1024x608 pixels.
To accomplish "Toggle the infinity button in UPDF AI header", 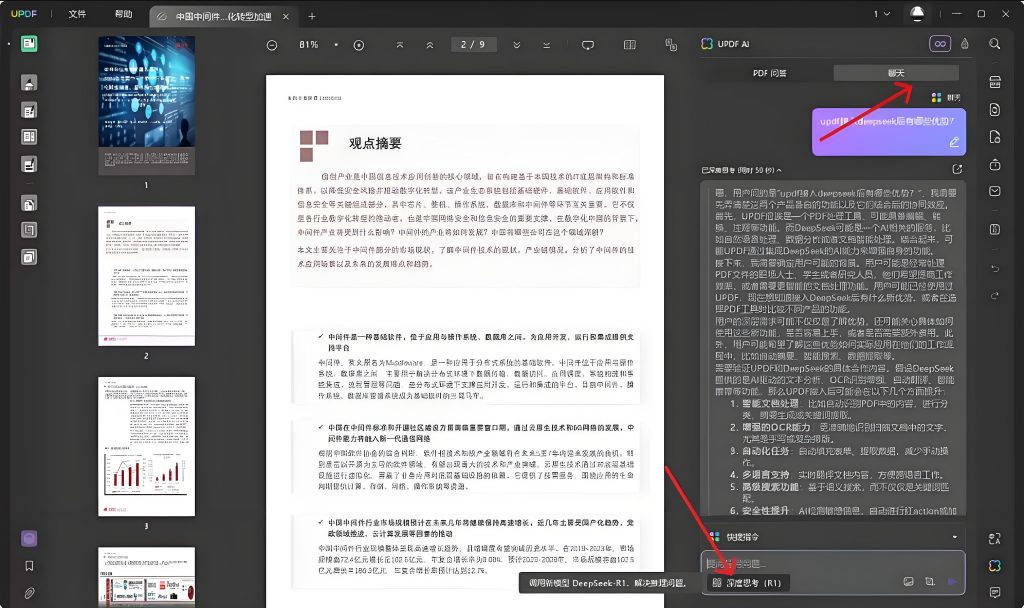I will (940, 44).
